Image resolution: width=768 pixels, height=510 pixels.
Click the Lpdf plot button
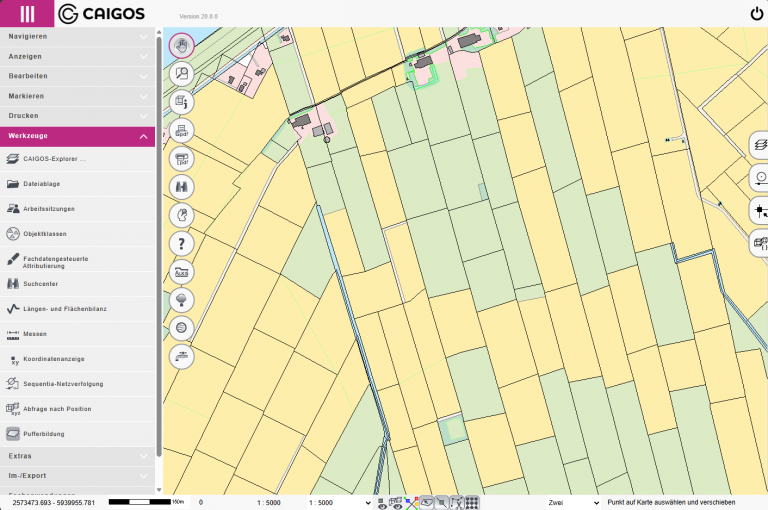(x=182, y=159)
